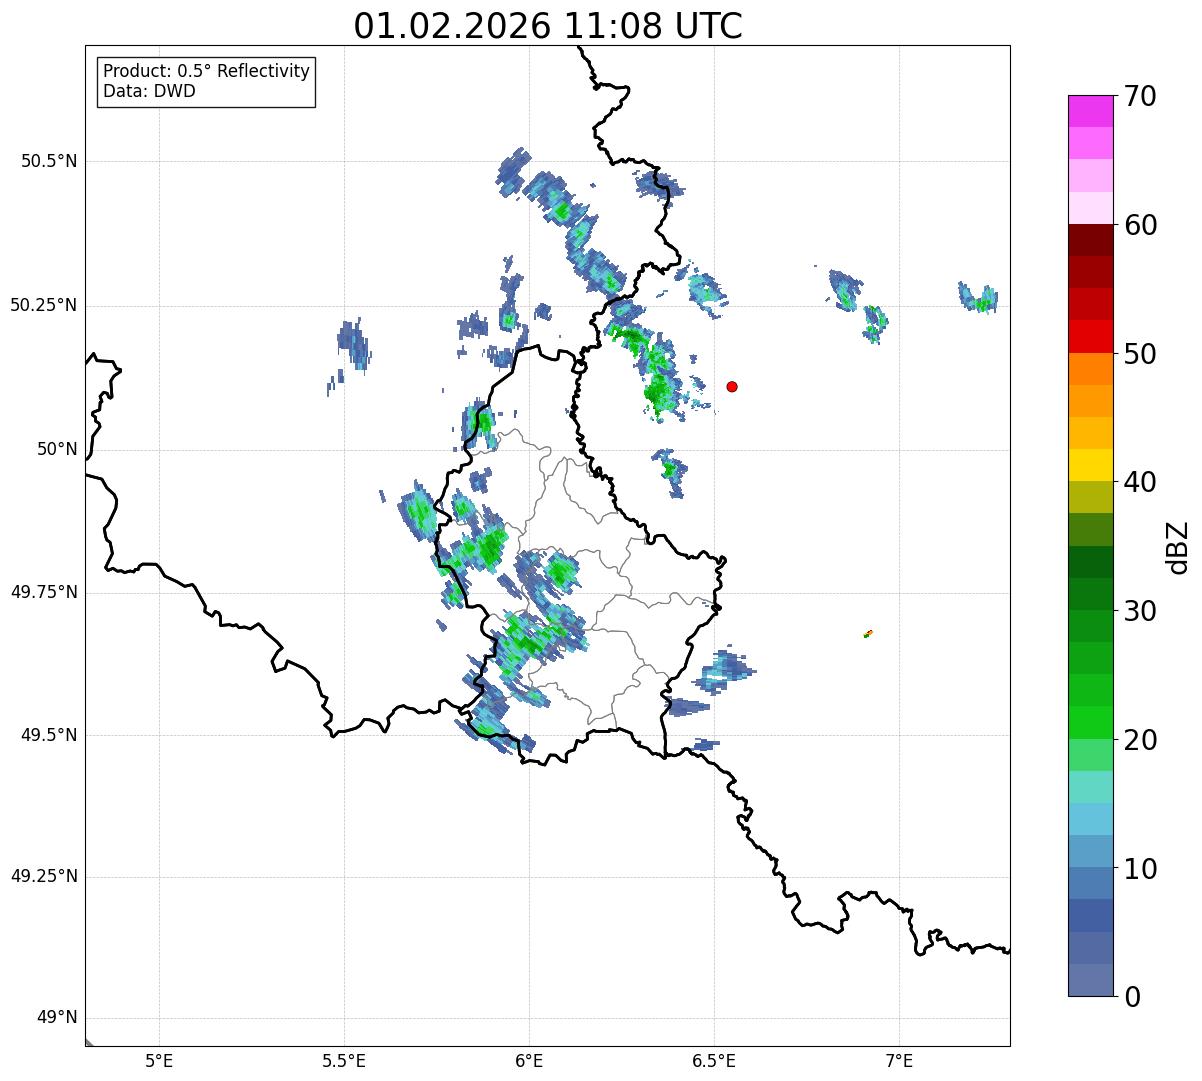Viewport: 1202px width, 1081px height.
Task: Click the latitude label 50.5°N
Action: coord(49,161)
